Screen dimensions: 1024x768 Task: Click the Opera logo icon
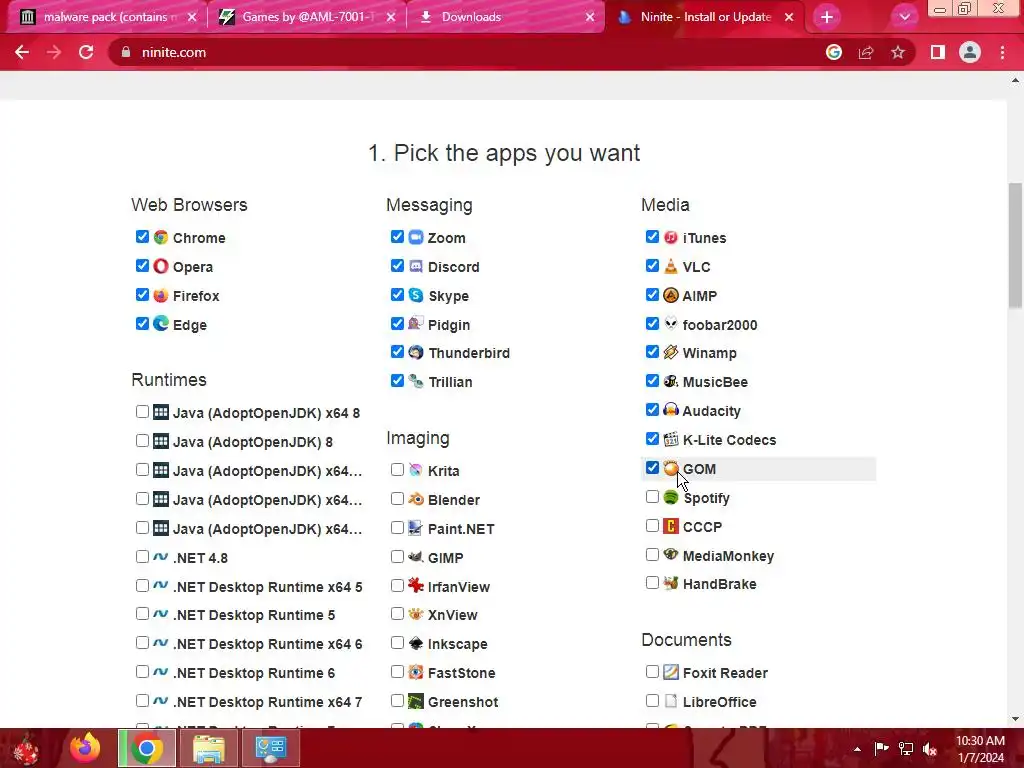[x=161, y=266]
